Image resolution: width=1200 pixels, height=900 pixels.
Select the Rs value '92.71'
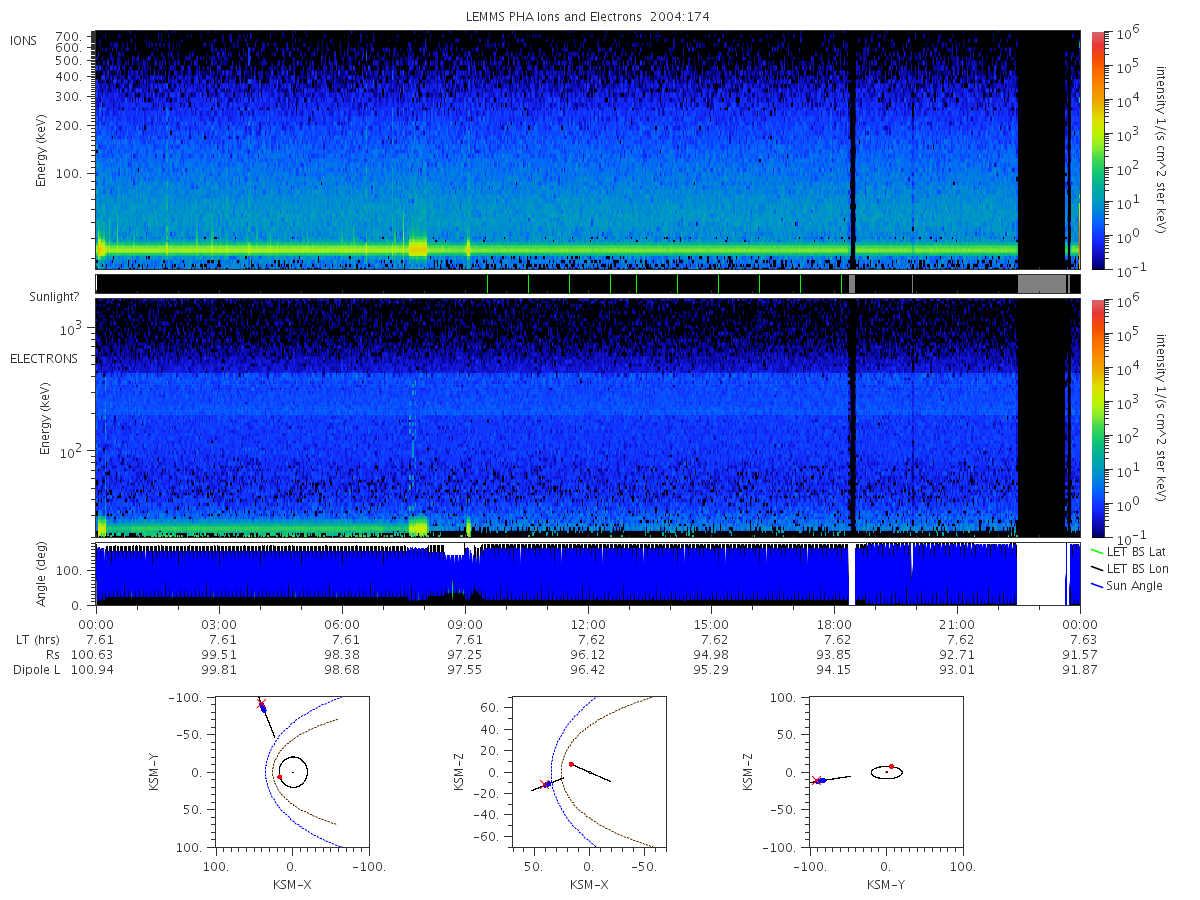958,654
